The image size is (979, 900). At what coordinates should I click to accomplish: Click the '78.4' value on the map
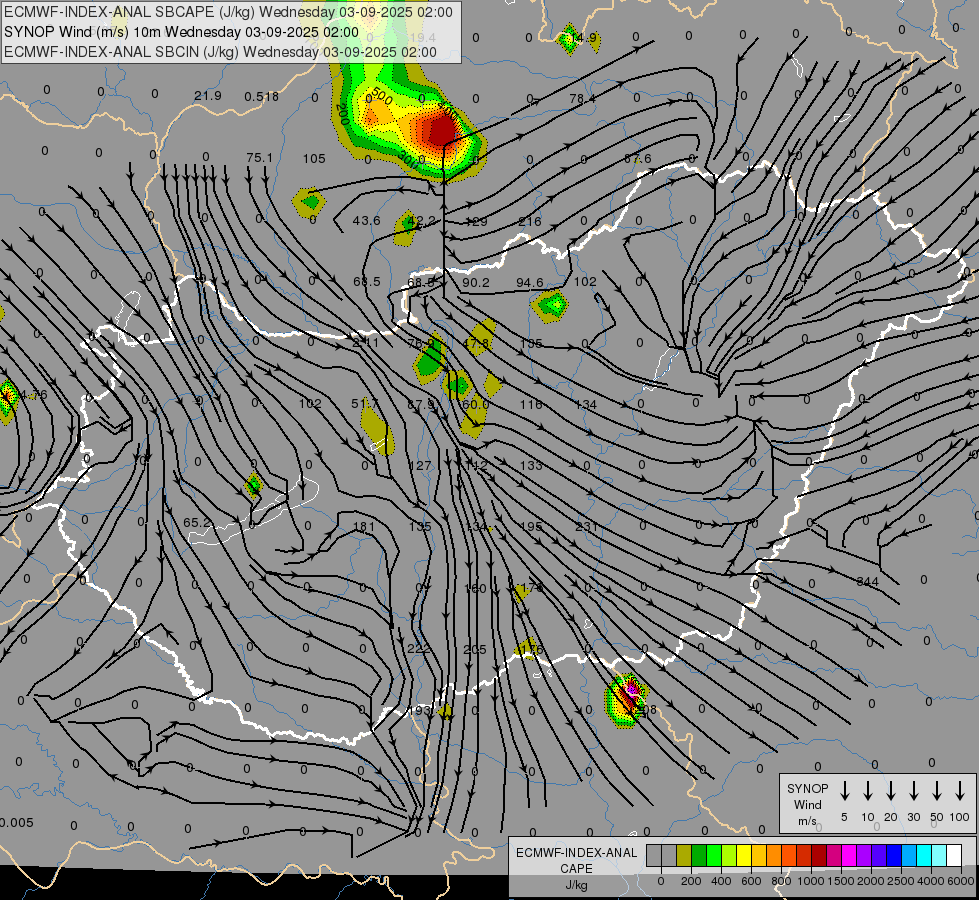click(x=583, y=98)
